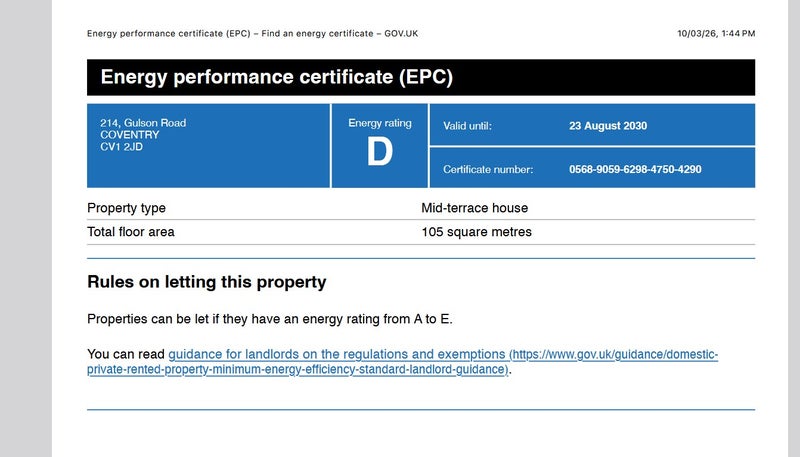The image size is (800, 457).
Task: Click the Mid-terrace house value
Action: coord(474,208)
